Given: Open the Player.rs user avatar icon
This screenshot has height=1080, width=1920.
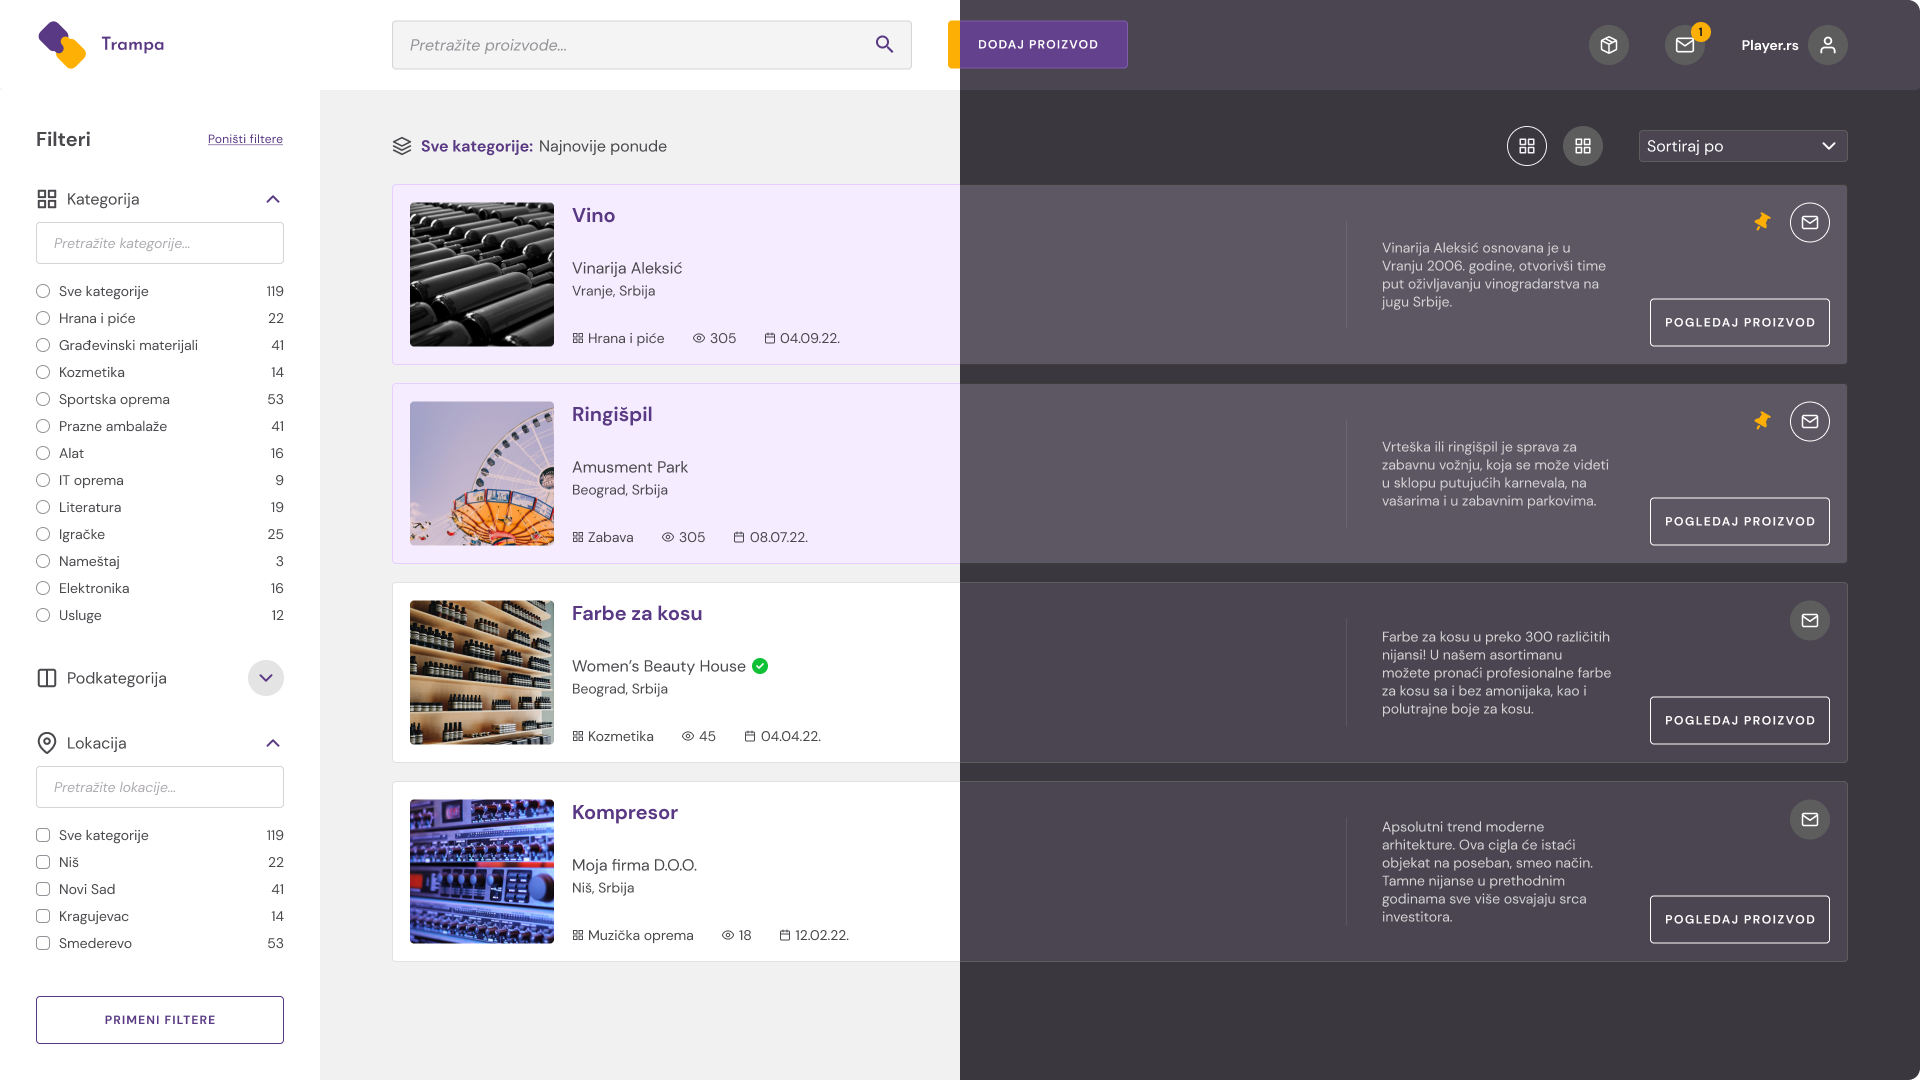Looking at the screenshot, I should [1828, 45].
